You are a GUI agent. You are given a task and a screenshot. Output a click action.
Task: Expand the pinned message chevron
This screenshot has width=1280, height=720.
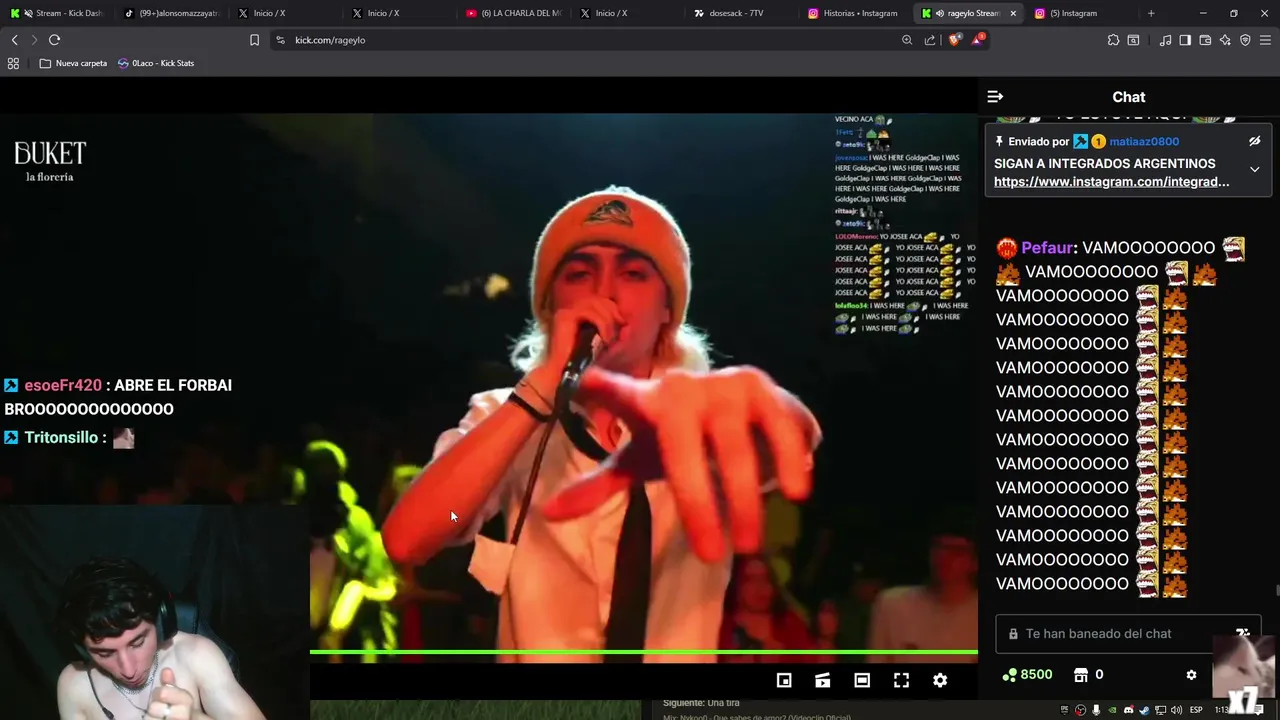(x=1254, y=169)
